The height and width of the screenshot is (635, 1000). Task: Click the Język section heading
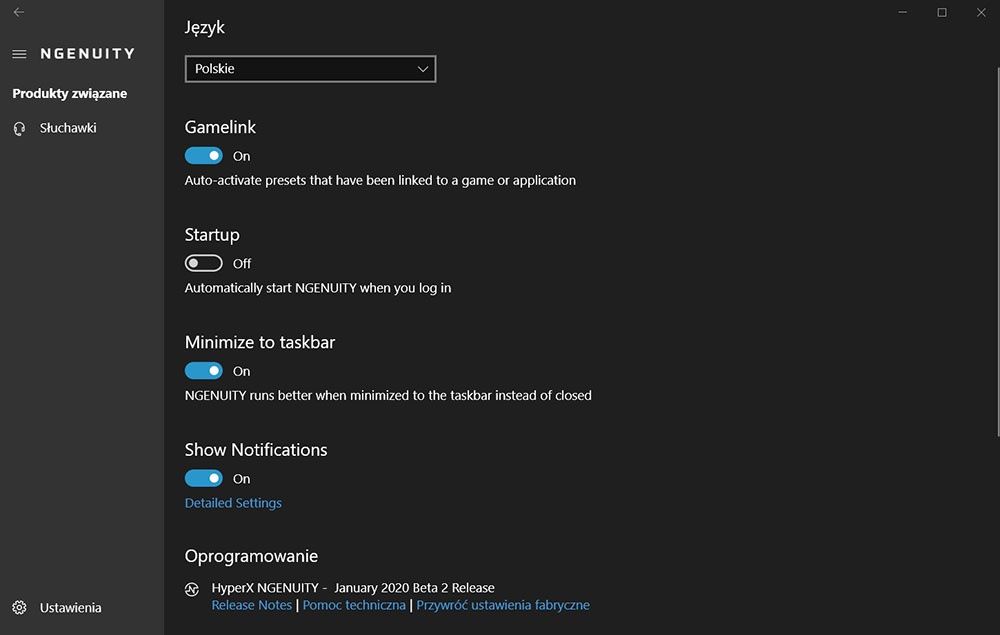tap(205, 28)
